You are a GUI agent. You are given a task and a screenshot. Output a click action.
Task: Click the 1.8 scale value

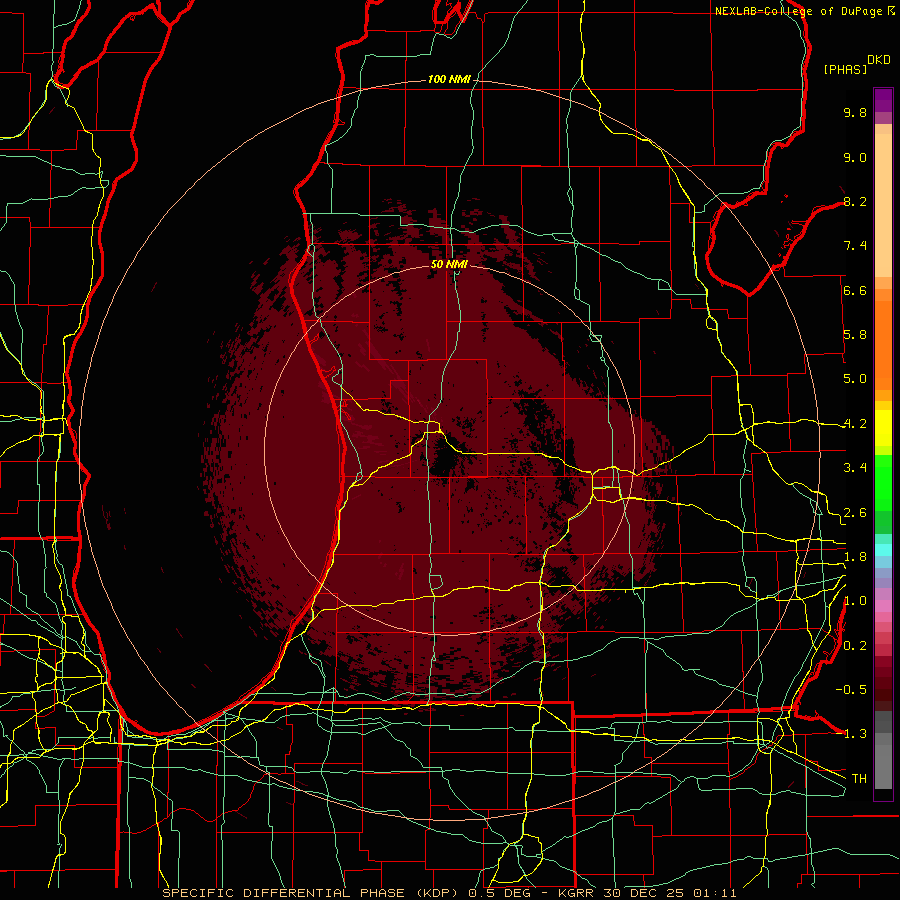click(x=855, y=557)
